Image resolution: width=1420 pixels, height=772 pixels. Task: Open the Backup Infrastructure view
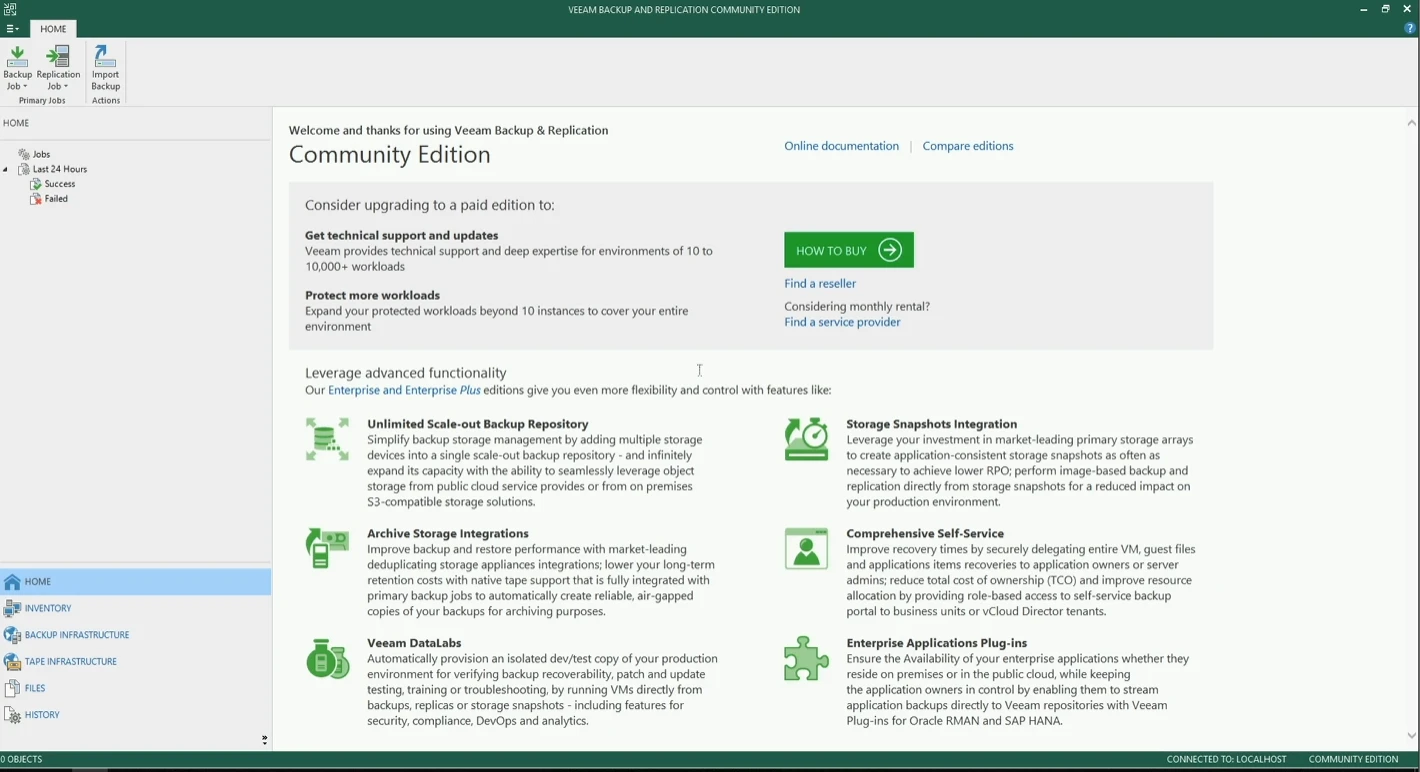pos(136,635)
